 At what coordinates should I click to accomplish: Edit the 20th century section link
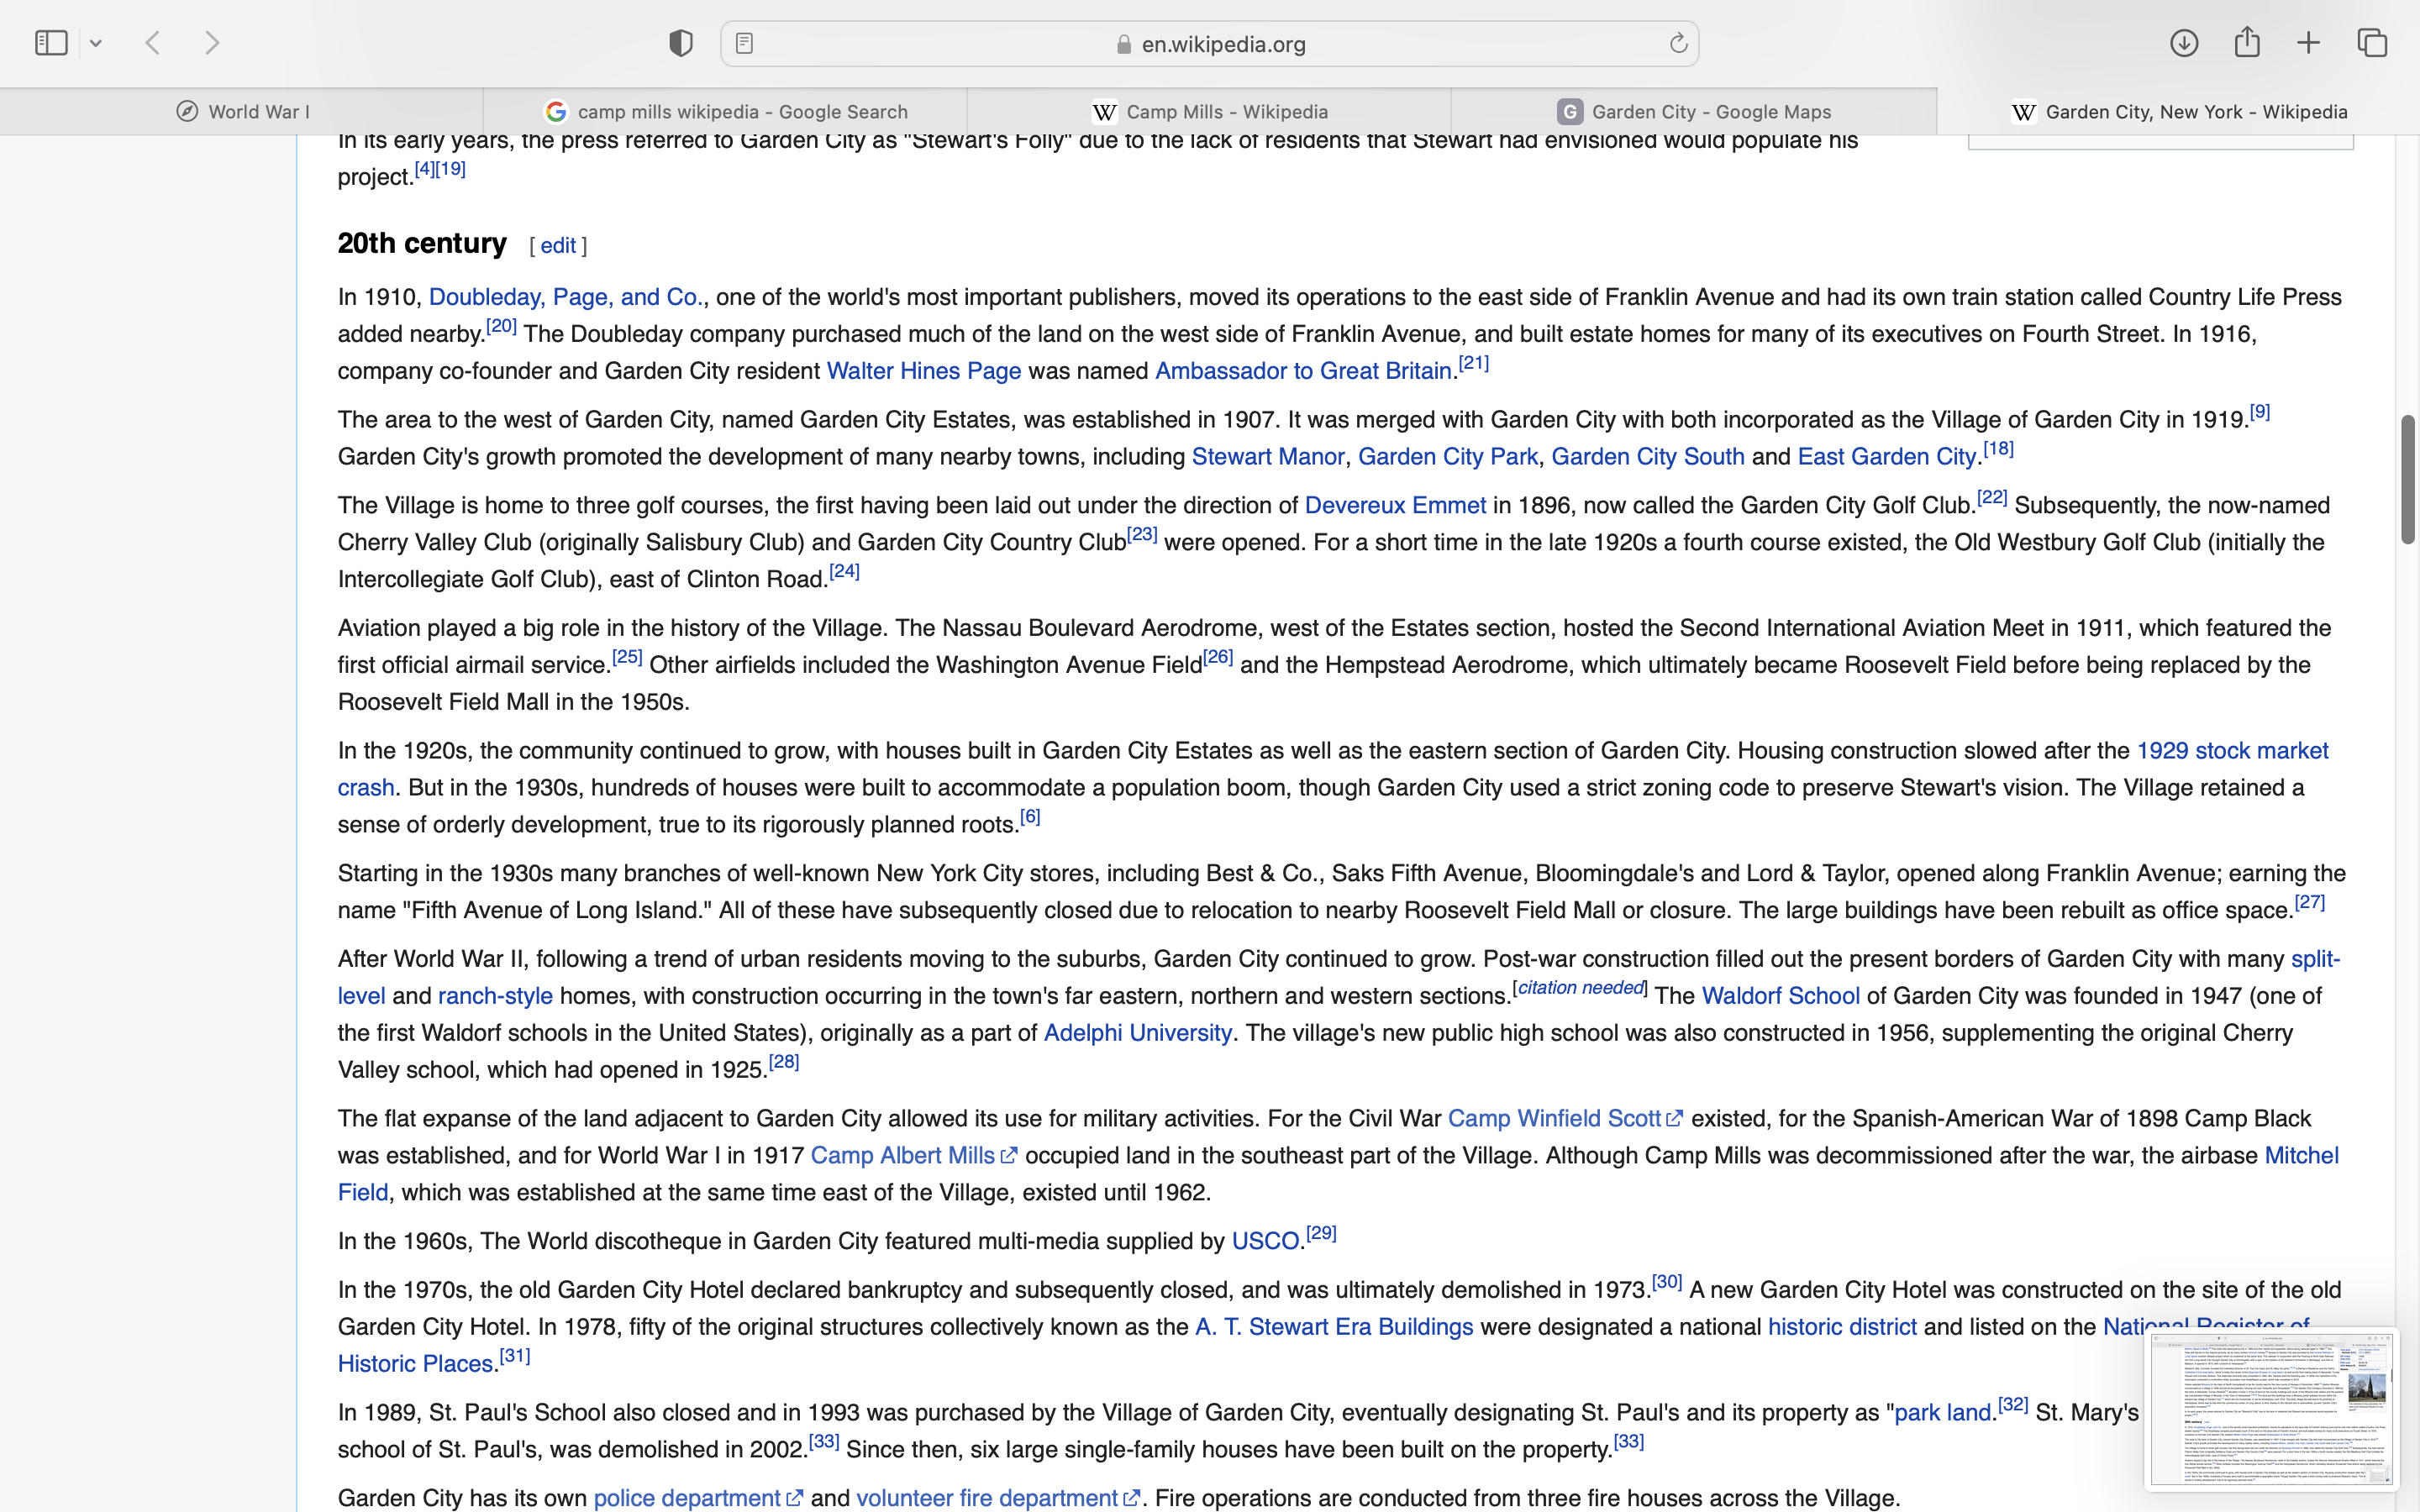558,246
